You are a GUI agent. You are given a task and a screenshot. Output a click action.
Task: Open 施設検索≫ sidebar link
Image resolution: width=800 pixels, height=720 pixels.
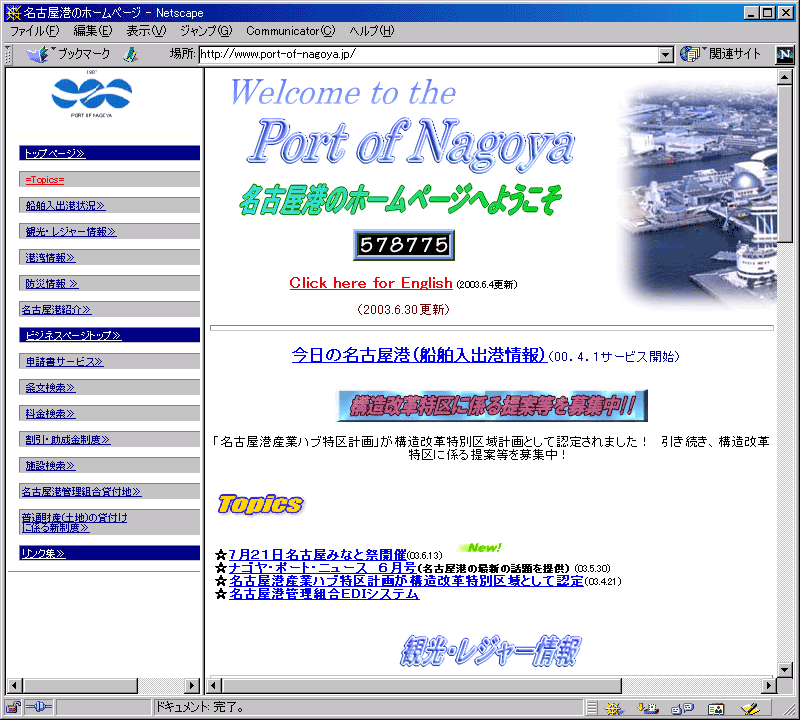pos(51,466)
